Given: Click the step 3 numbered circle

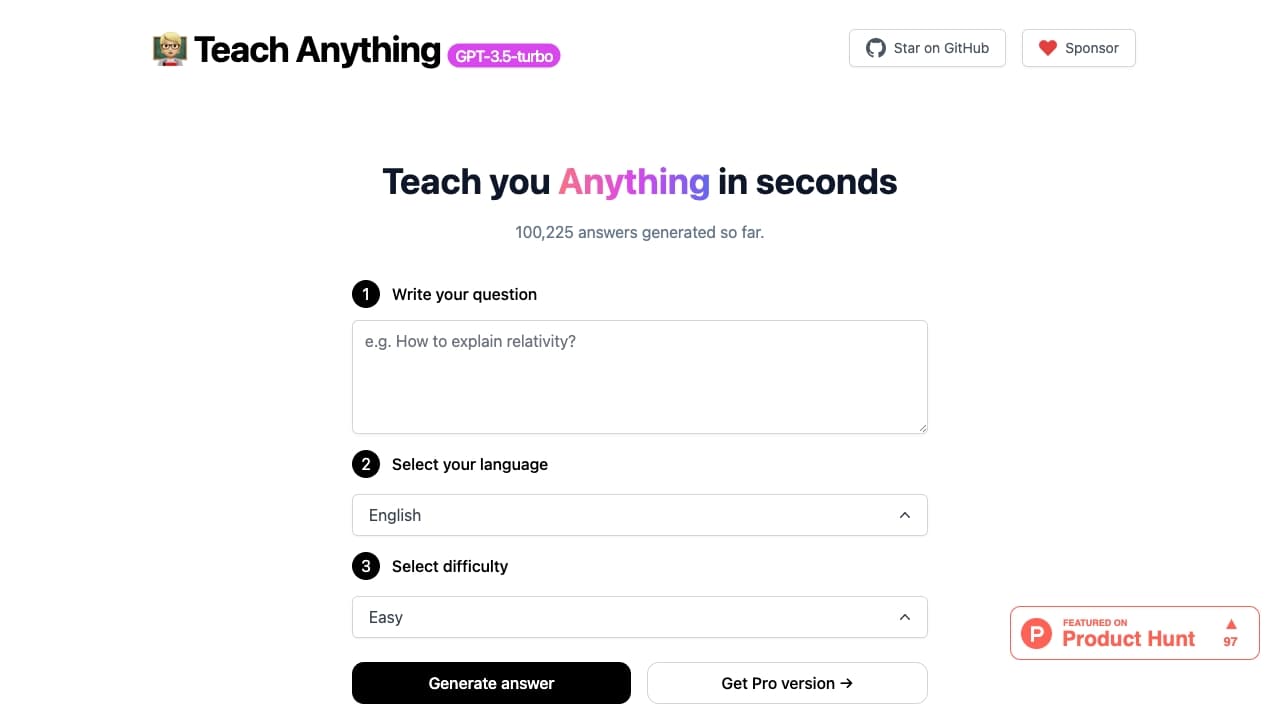Looking at the screenshot, I should point(365,566).
